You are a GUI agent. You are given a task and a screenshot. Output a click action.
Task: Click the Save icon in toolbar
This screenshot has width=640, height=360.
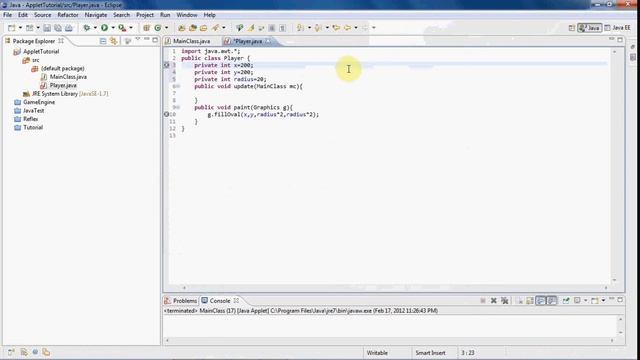[x=47, y=28]
